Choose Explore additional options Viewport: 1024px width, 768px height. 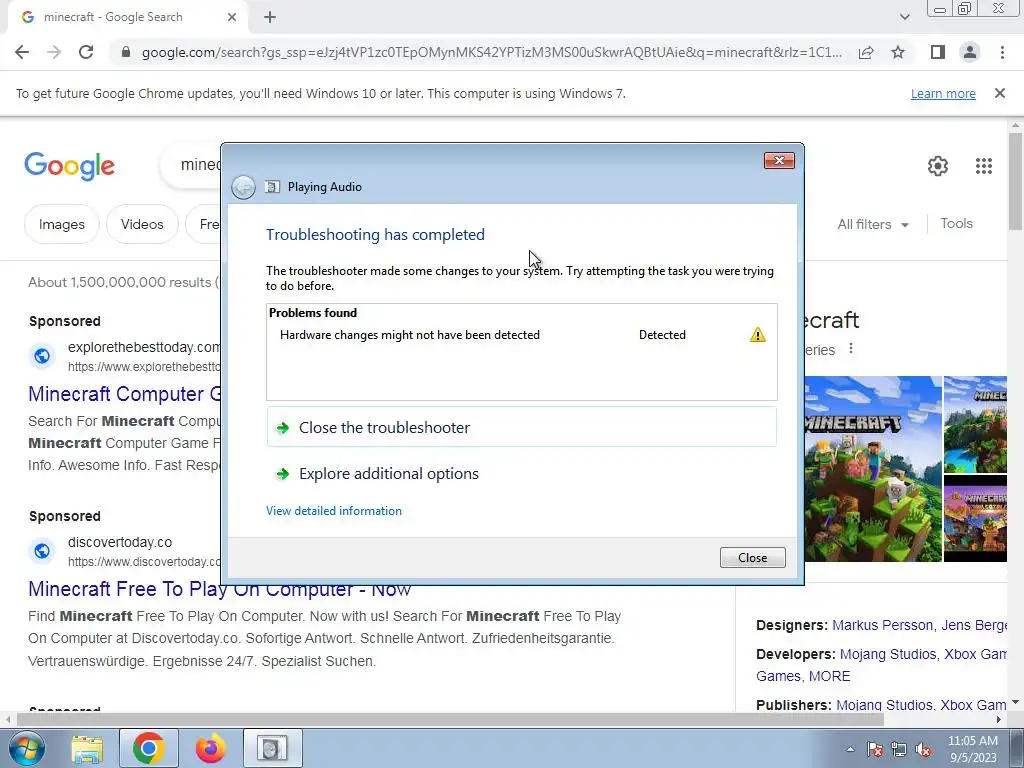[389, 473]
